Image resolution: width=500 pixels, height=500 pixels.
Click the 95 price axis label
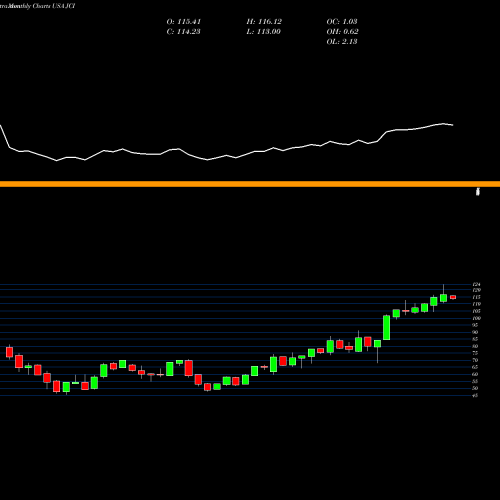click(x=475, y=325)
